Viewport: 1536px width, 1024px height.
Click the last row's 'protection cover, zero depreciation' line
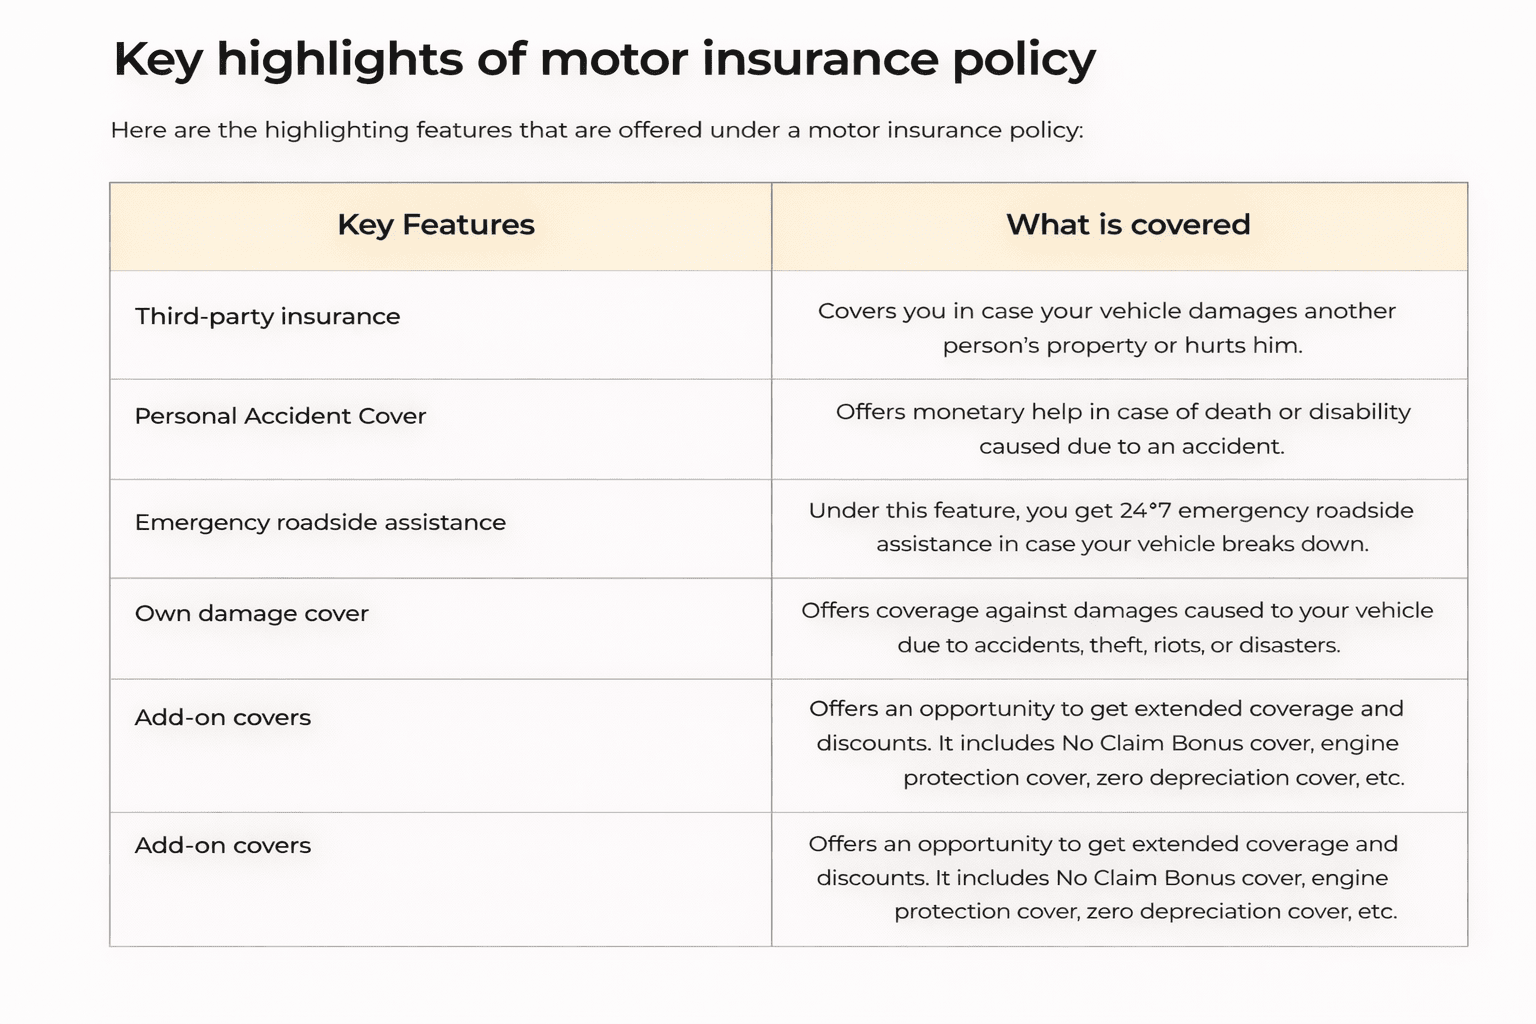(x=1145, y=911)
